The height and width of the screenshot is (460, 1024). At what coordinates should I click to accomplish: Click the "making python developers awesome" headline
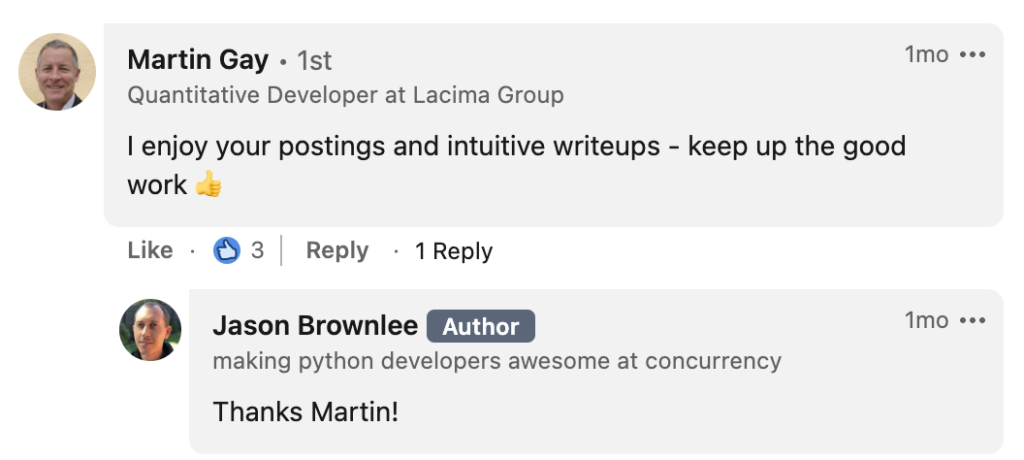[x=497, y=361]
